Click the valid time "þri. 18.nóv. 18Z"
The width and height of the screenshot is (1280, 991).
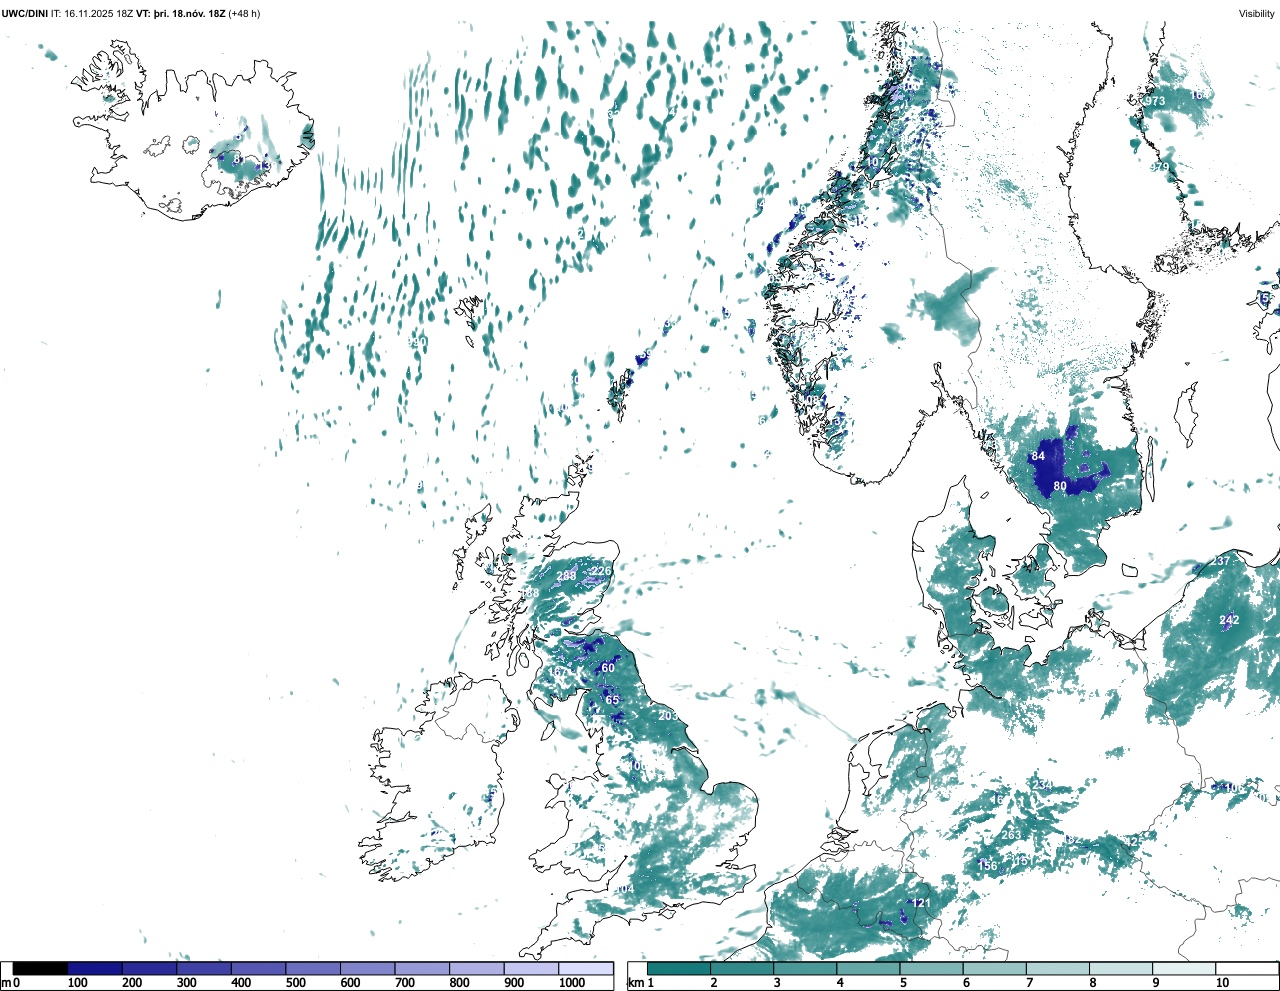(x=190, y=14)
